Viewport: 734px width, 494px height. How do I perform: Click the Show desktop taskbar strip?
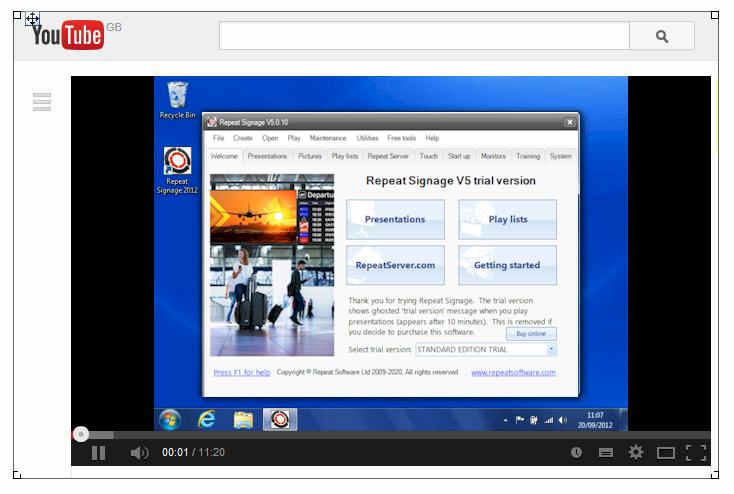click(623, 420)
